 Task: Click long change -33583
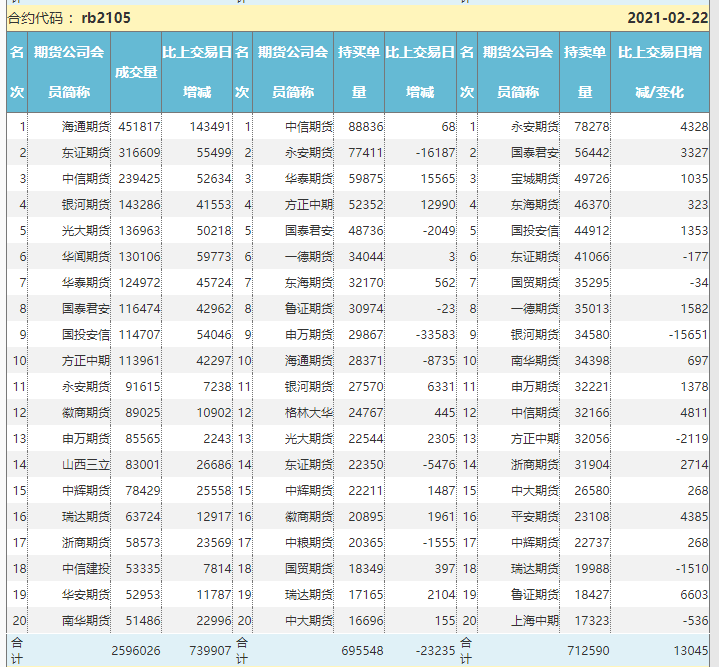[436, 335]
